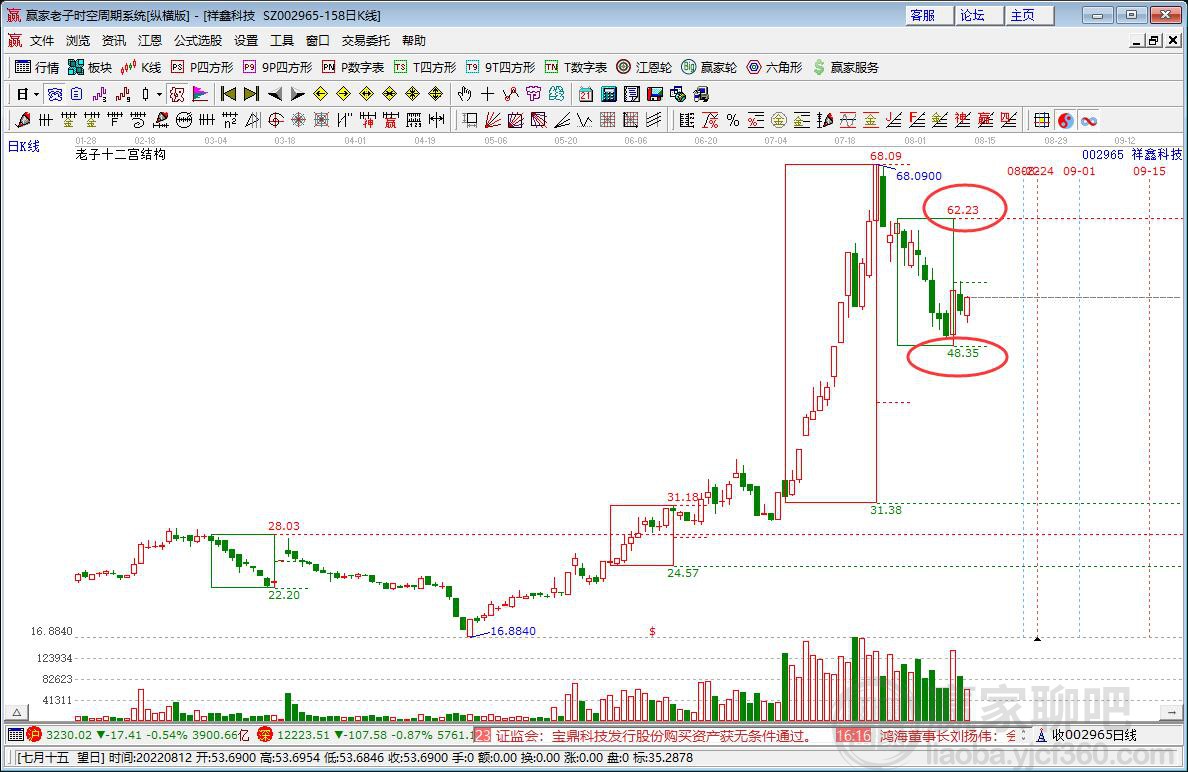This screenshot has height=772, width=1188.
Task: Open the calculator icon
Action: pos(608,94)
